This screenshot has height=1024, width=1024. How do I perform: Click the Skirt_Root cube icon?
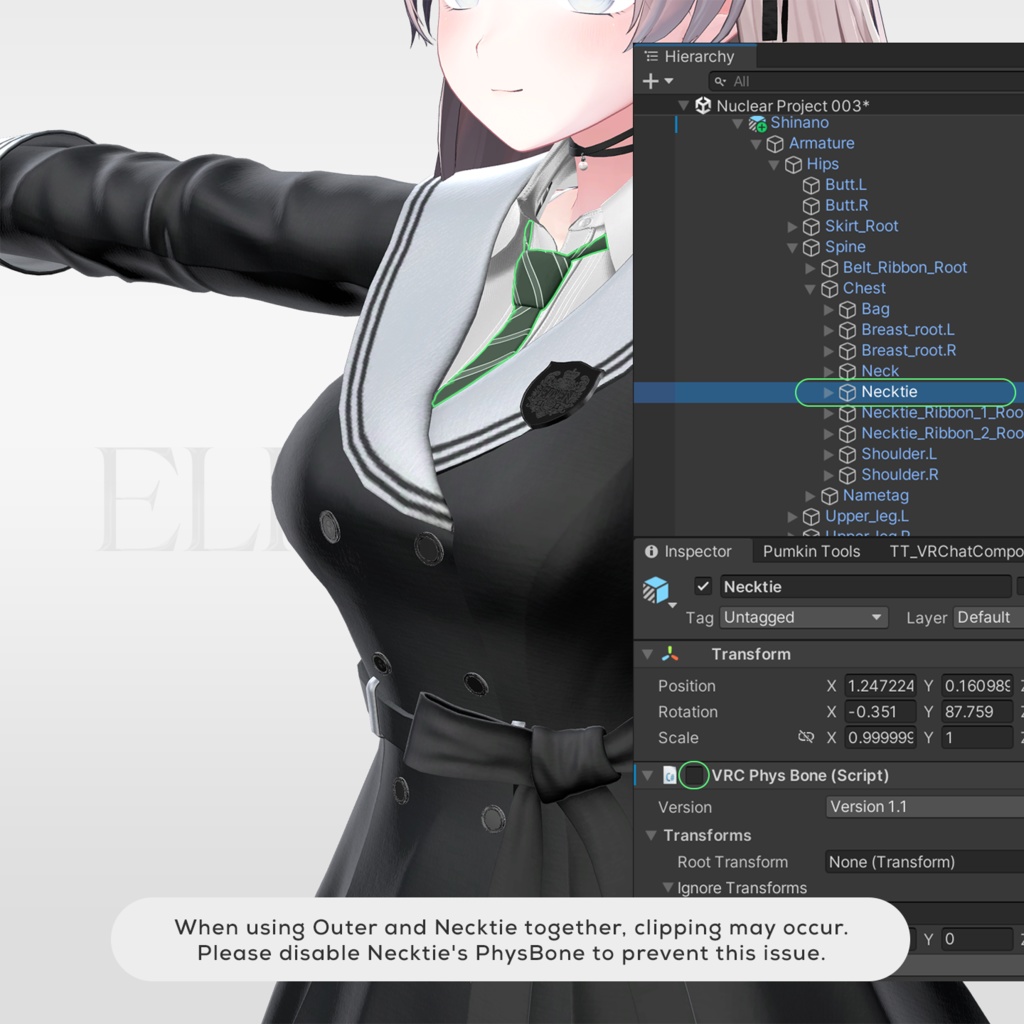(x=811, y=227)
